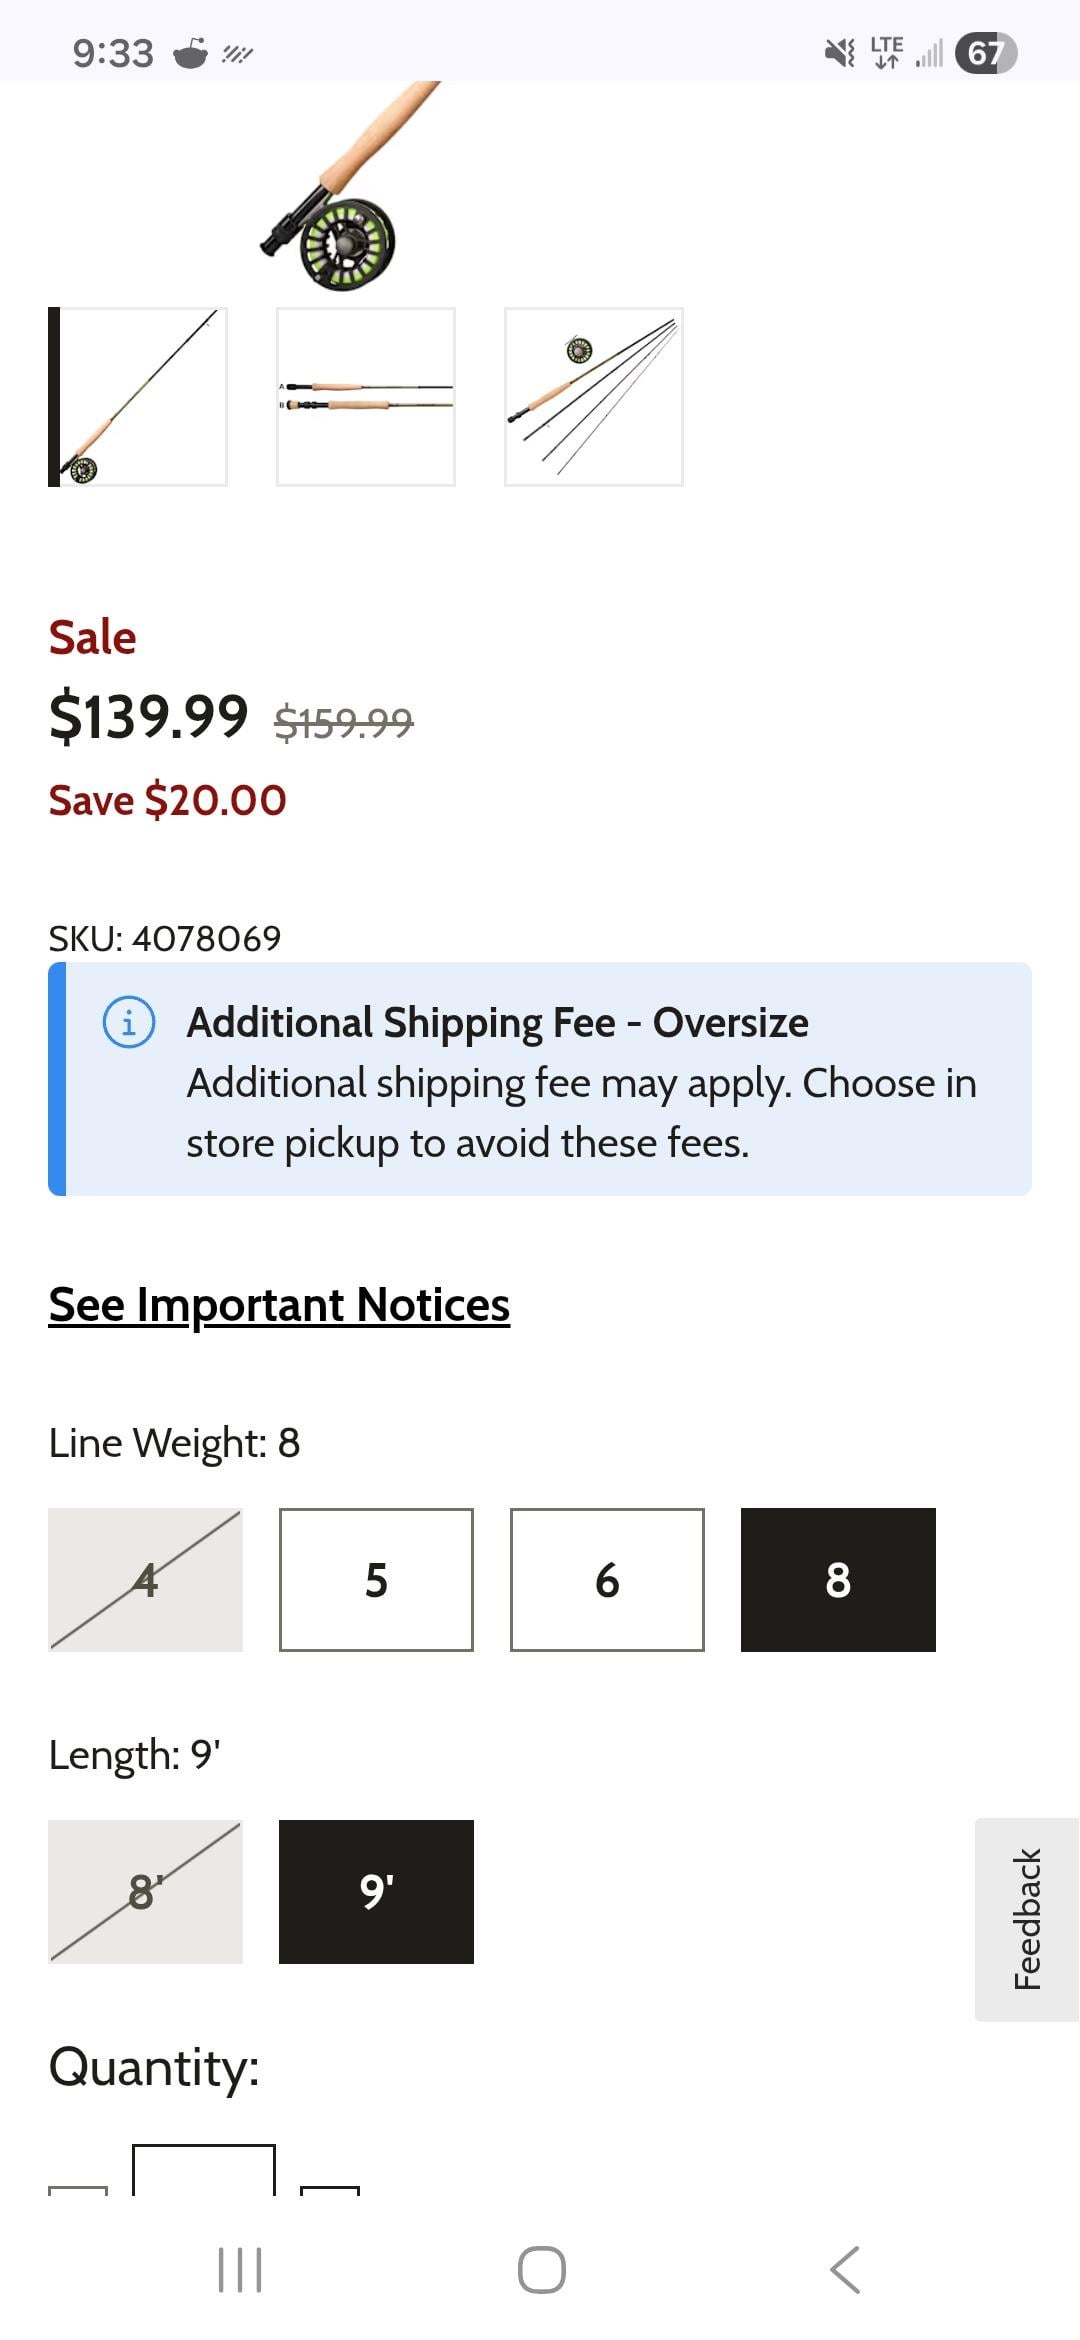The width and height of the screenshot is (1080, 2340).
Task: Tap the muted sound status icon
Action: (839, 52)
